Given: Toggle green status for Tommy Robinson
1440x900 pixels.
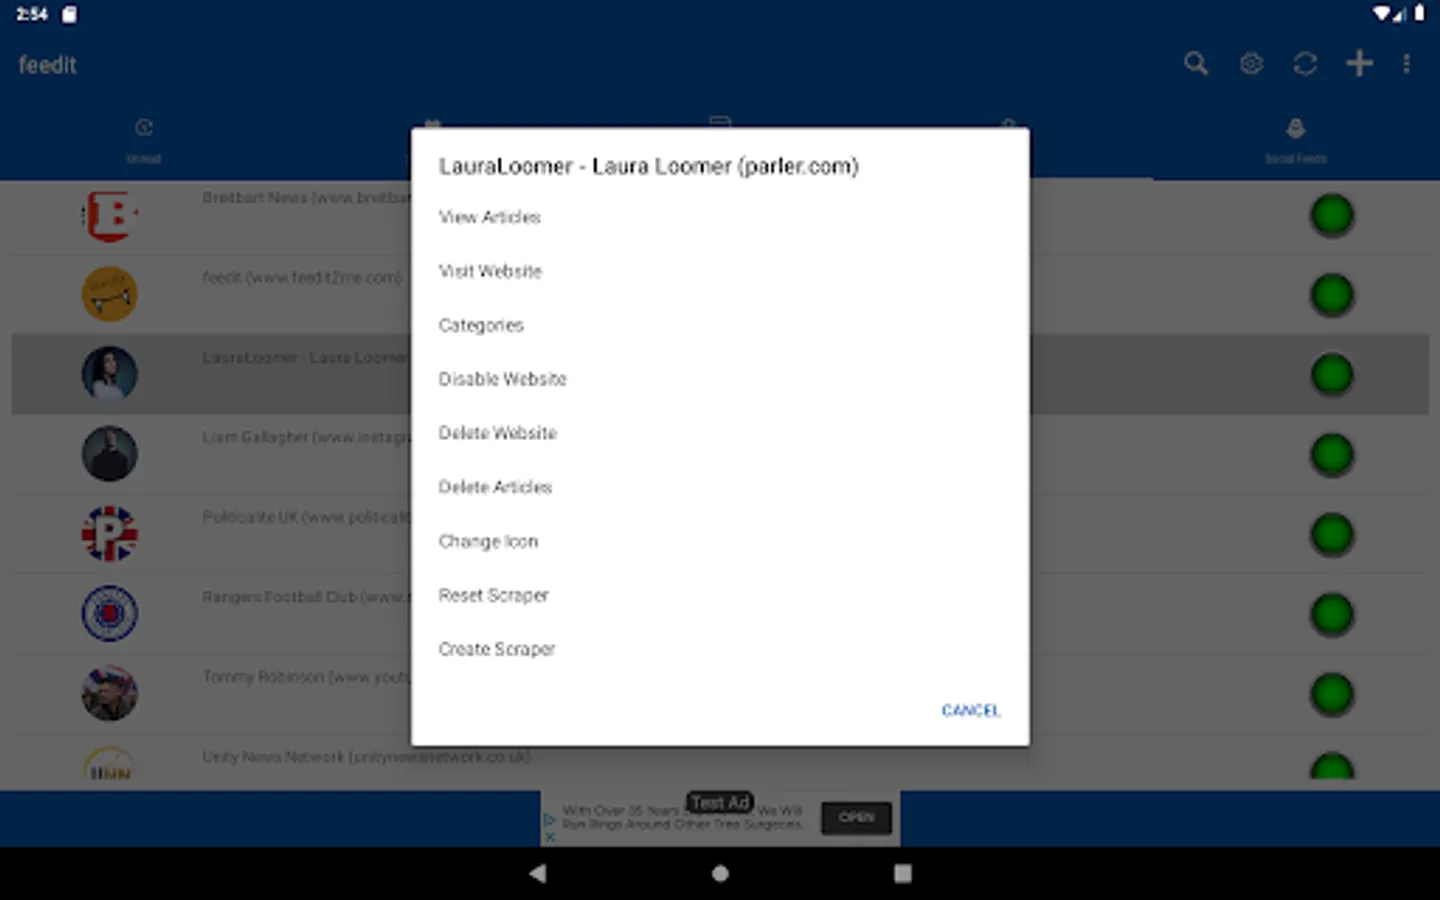Looking at the screenshot, I should click(x=1332, y=694).
